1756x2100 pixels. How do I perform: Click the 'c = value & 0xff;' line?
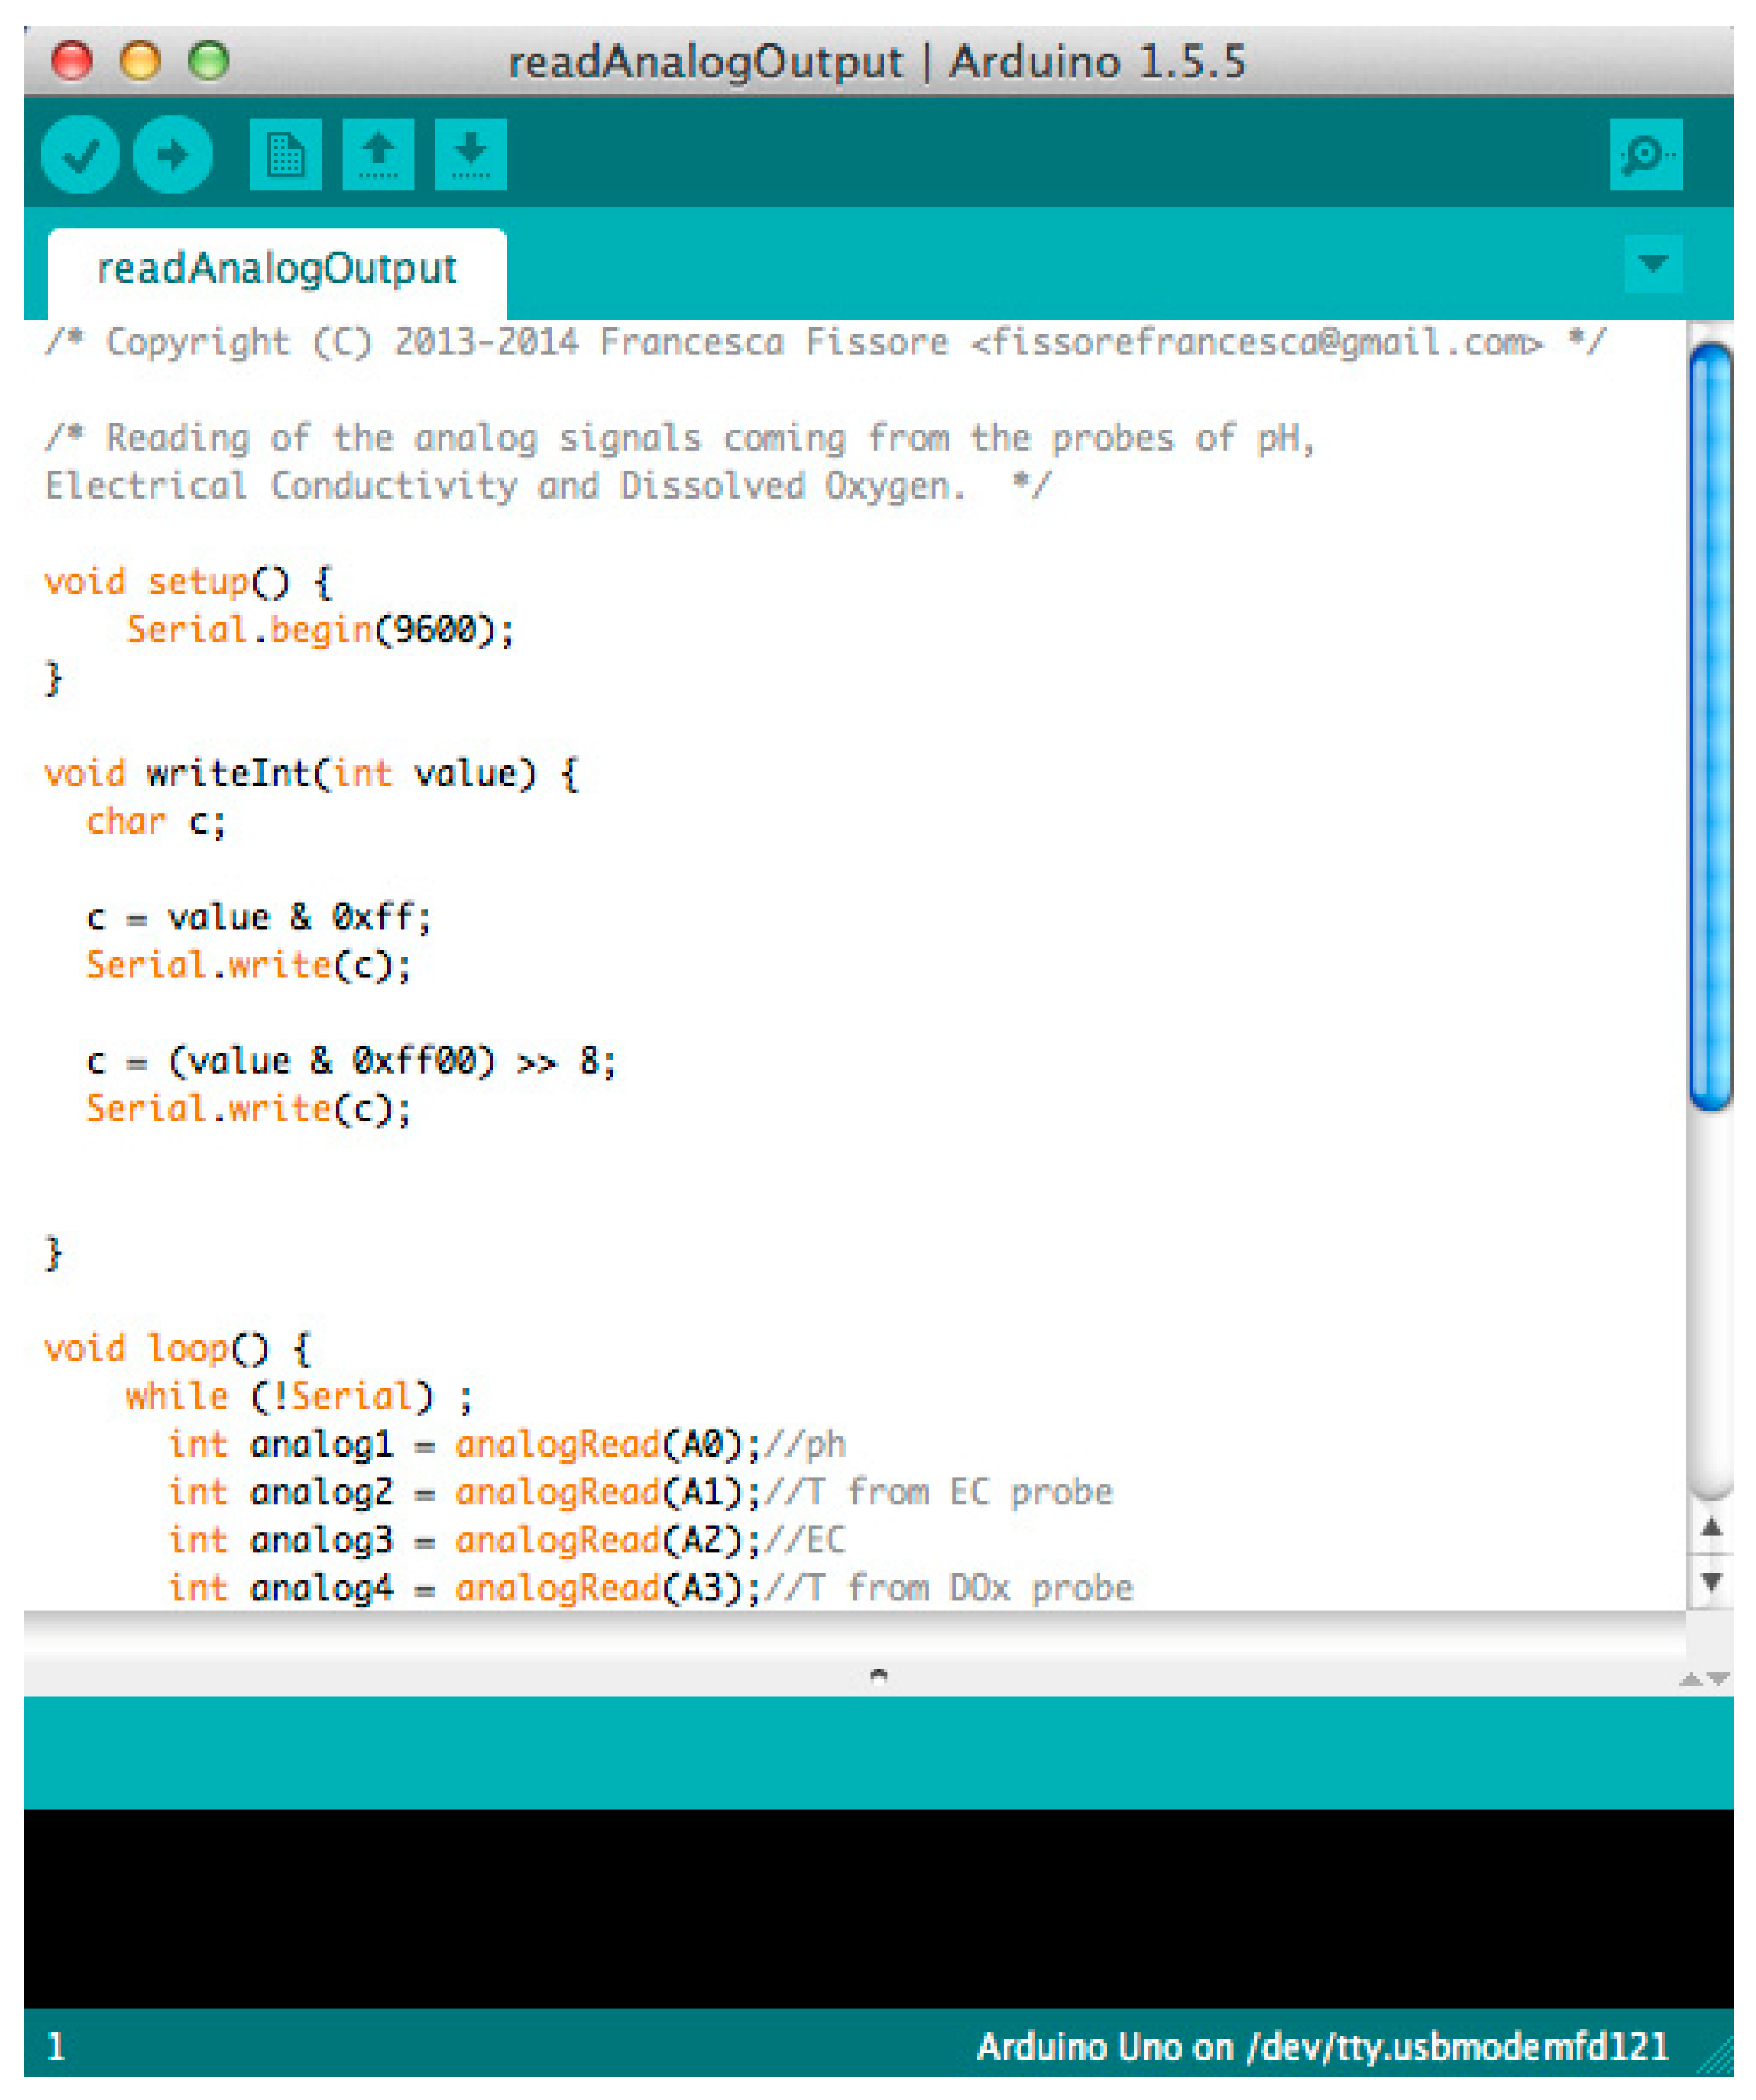coord(259,917)
